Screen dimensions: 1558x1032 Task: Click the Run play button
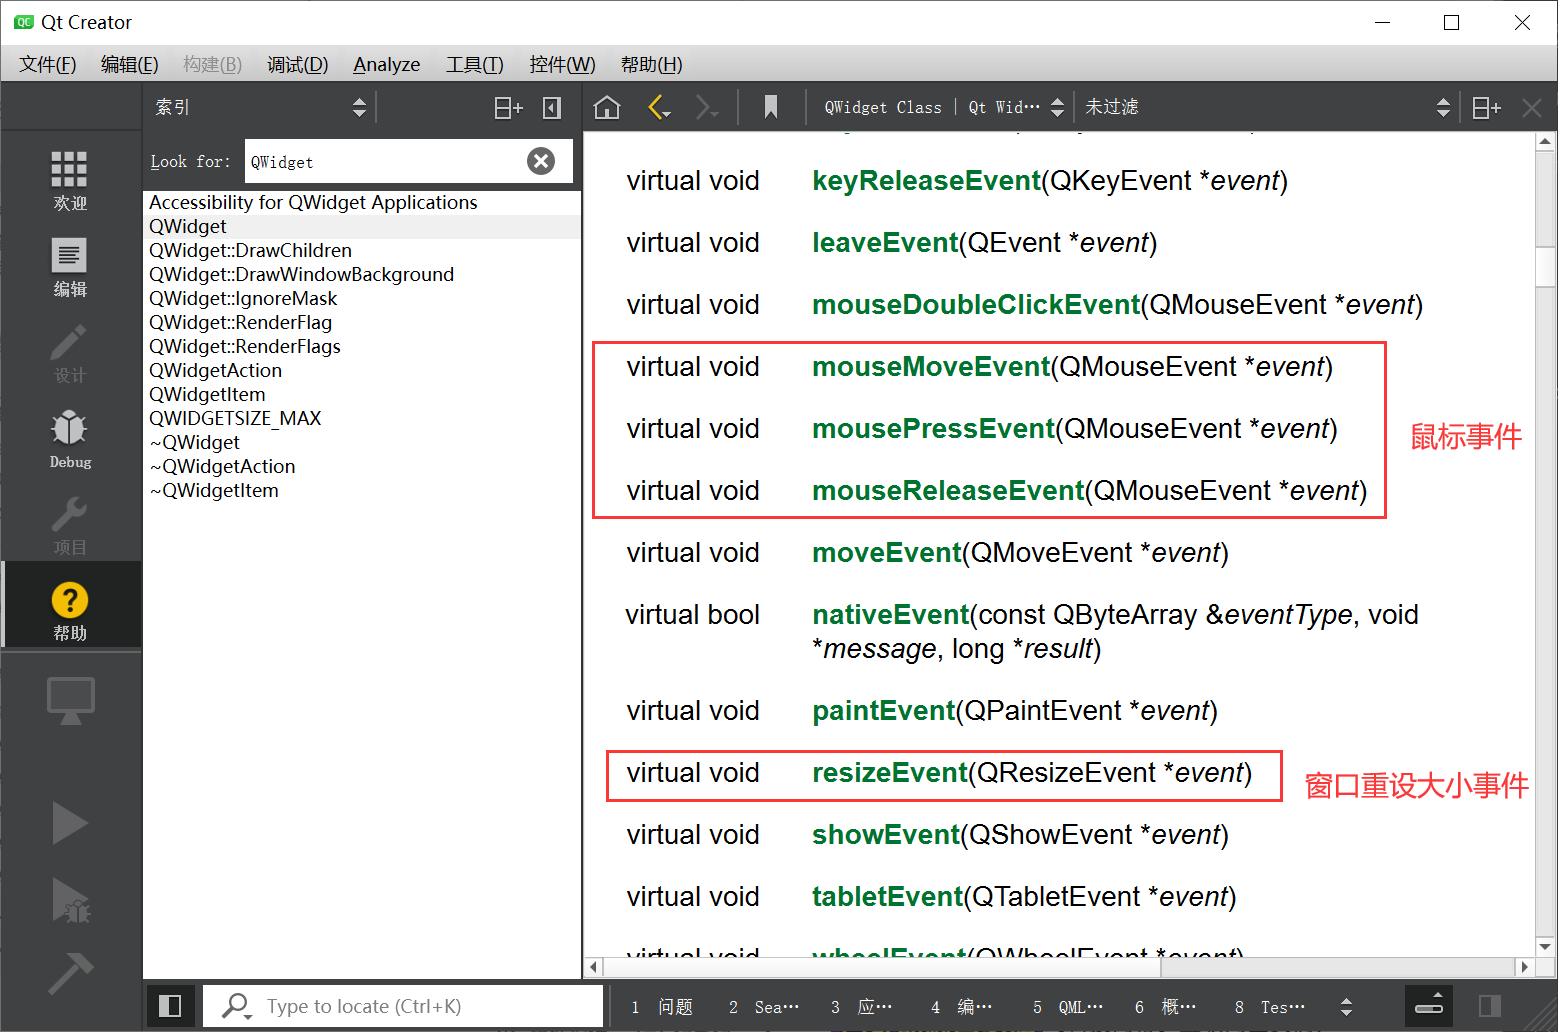[70, 823]
